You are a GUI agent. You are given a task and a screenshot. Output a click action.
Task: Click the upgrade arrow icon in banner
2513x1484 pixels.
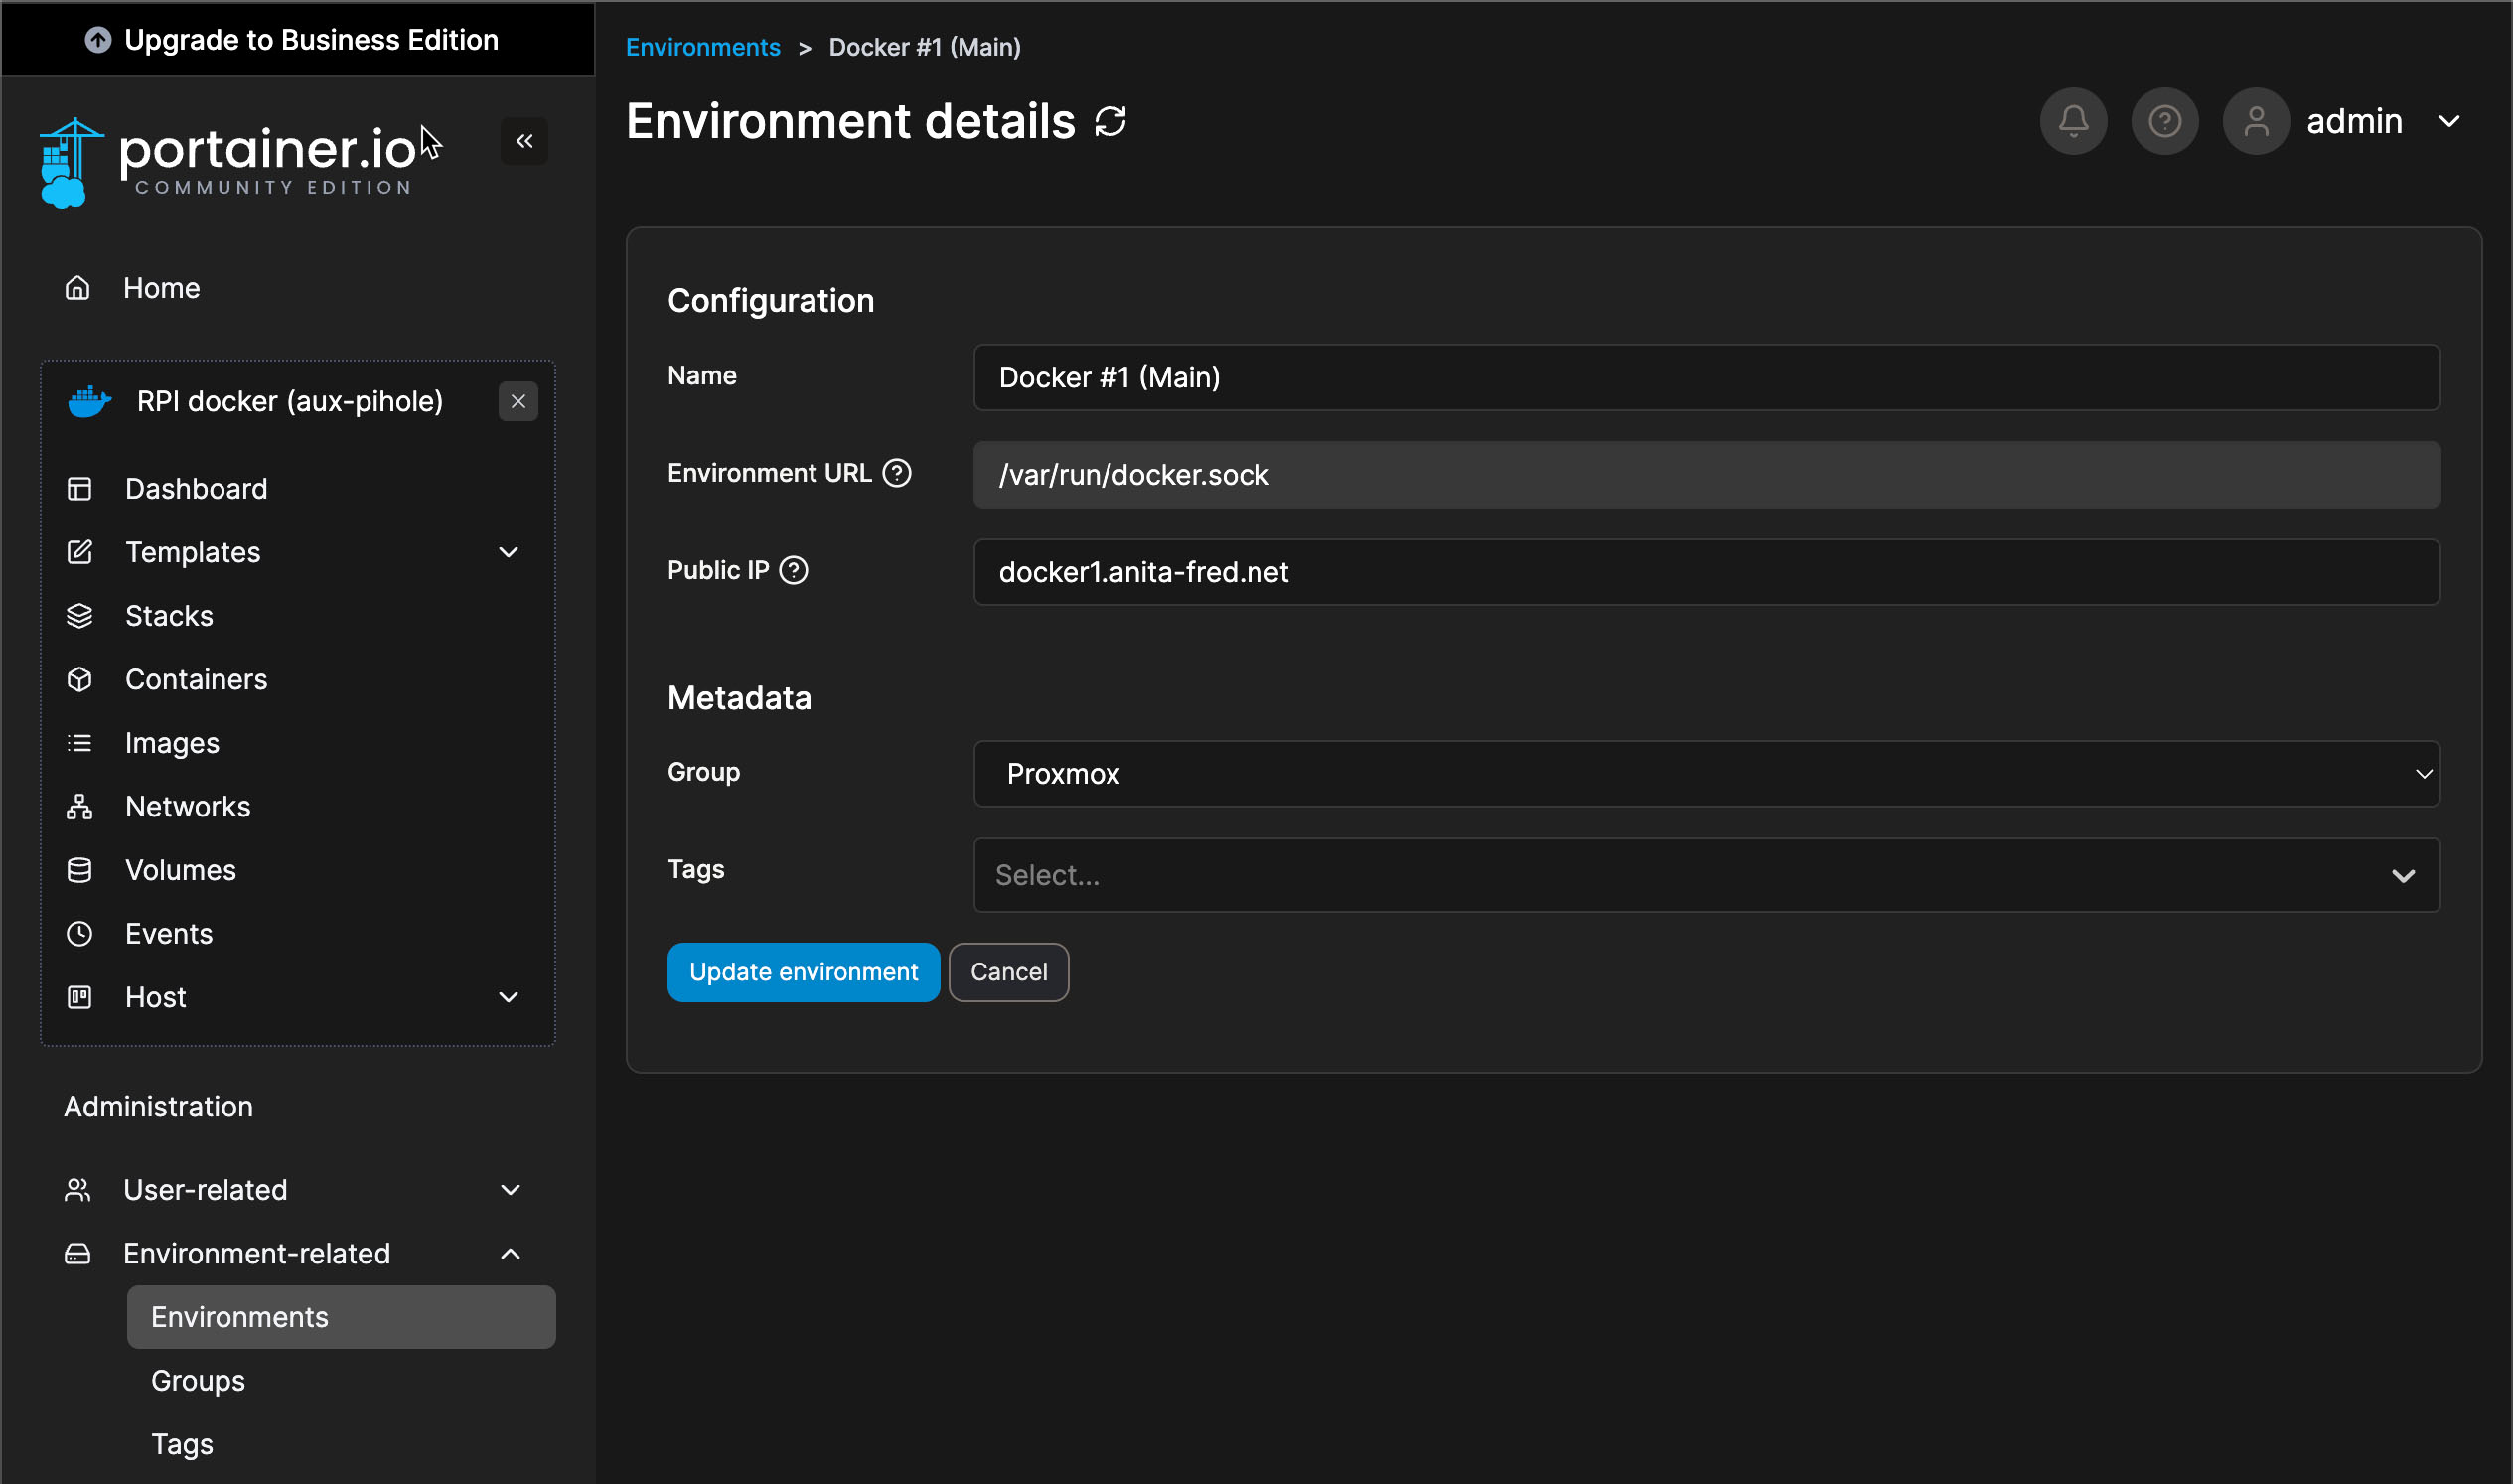pos(97,40)
